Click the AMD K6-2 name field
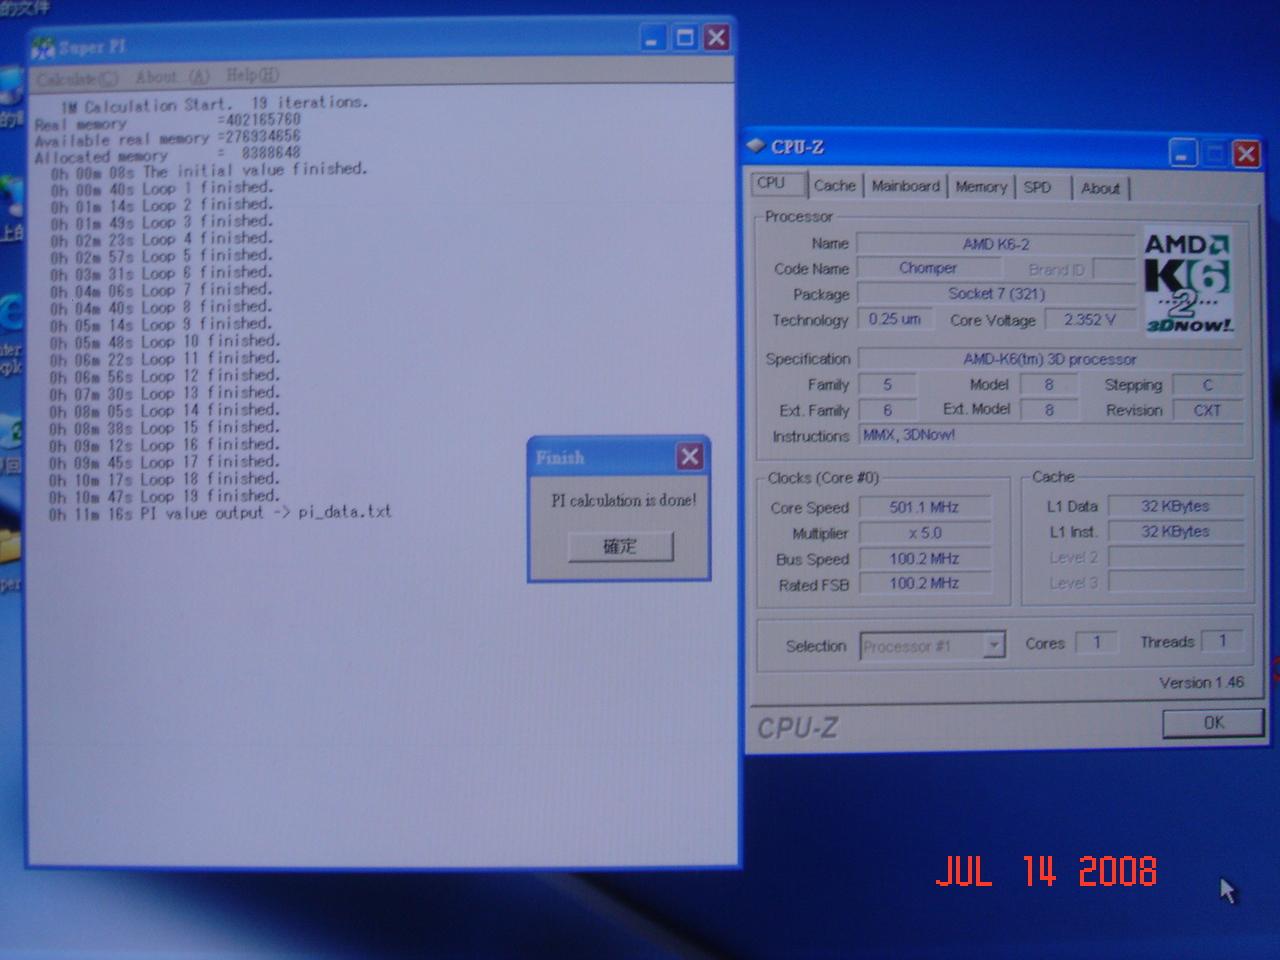This screenshot has width=1280, height=960. tap(996, 244)
